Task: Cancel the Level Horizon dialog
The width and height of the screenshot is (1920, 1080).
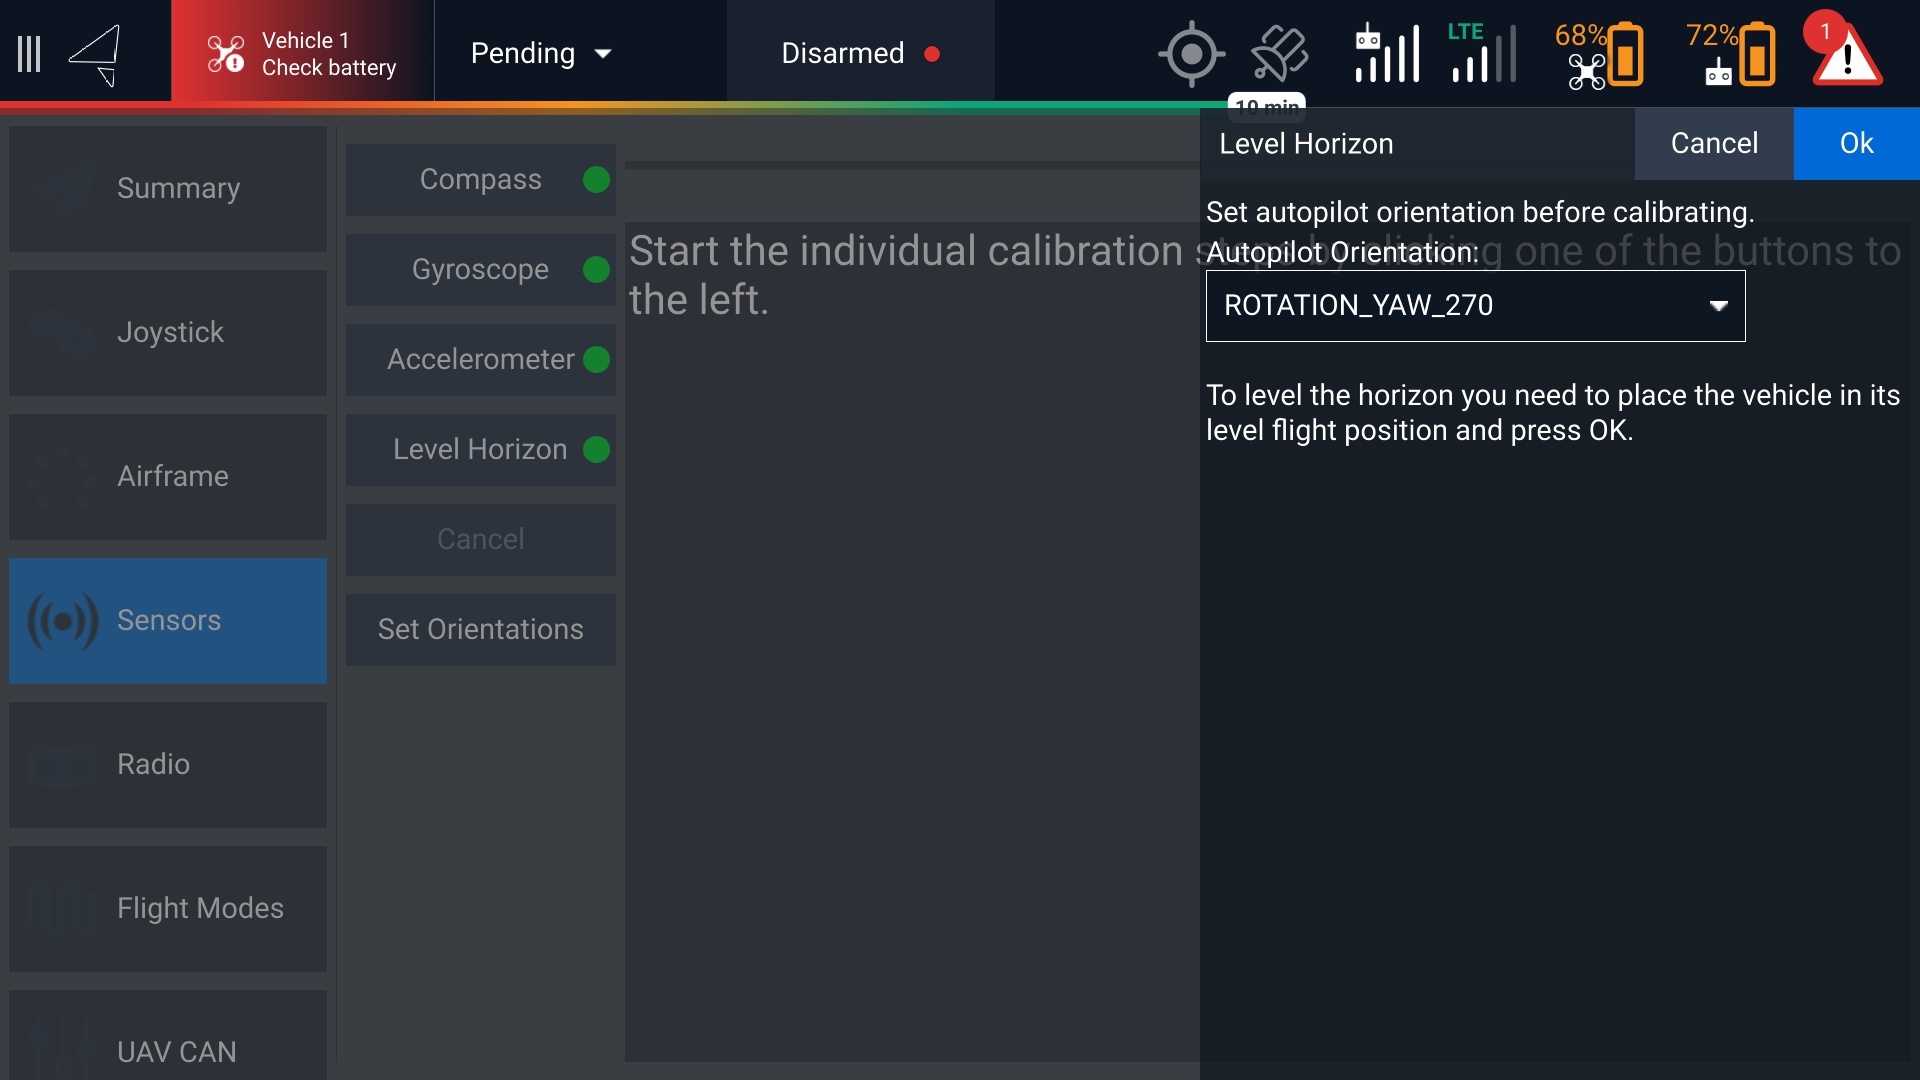Action: click(x=1714, y=144)
